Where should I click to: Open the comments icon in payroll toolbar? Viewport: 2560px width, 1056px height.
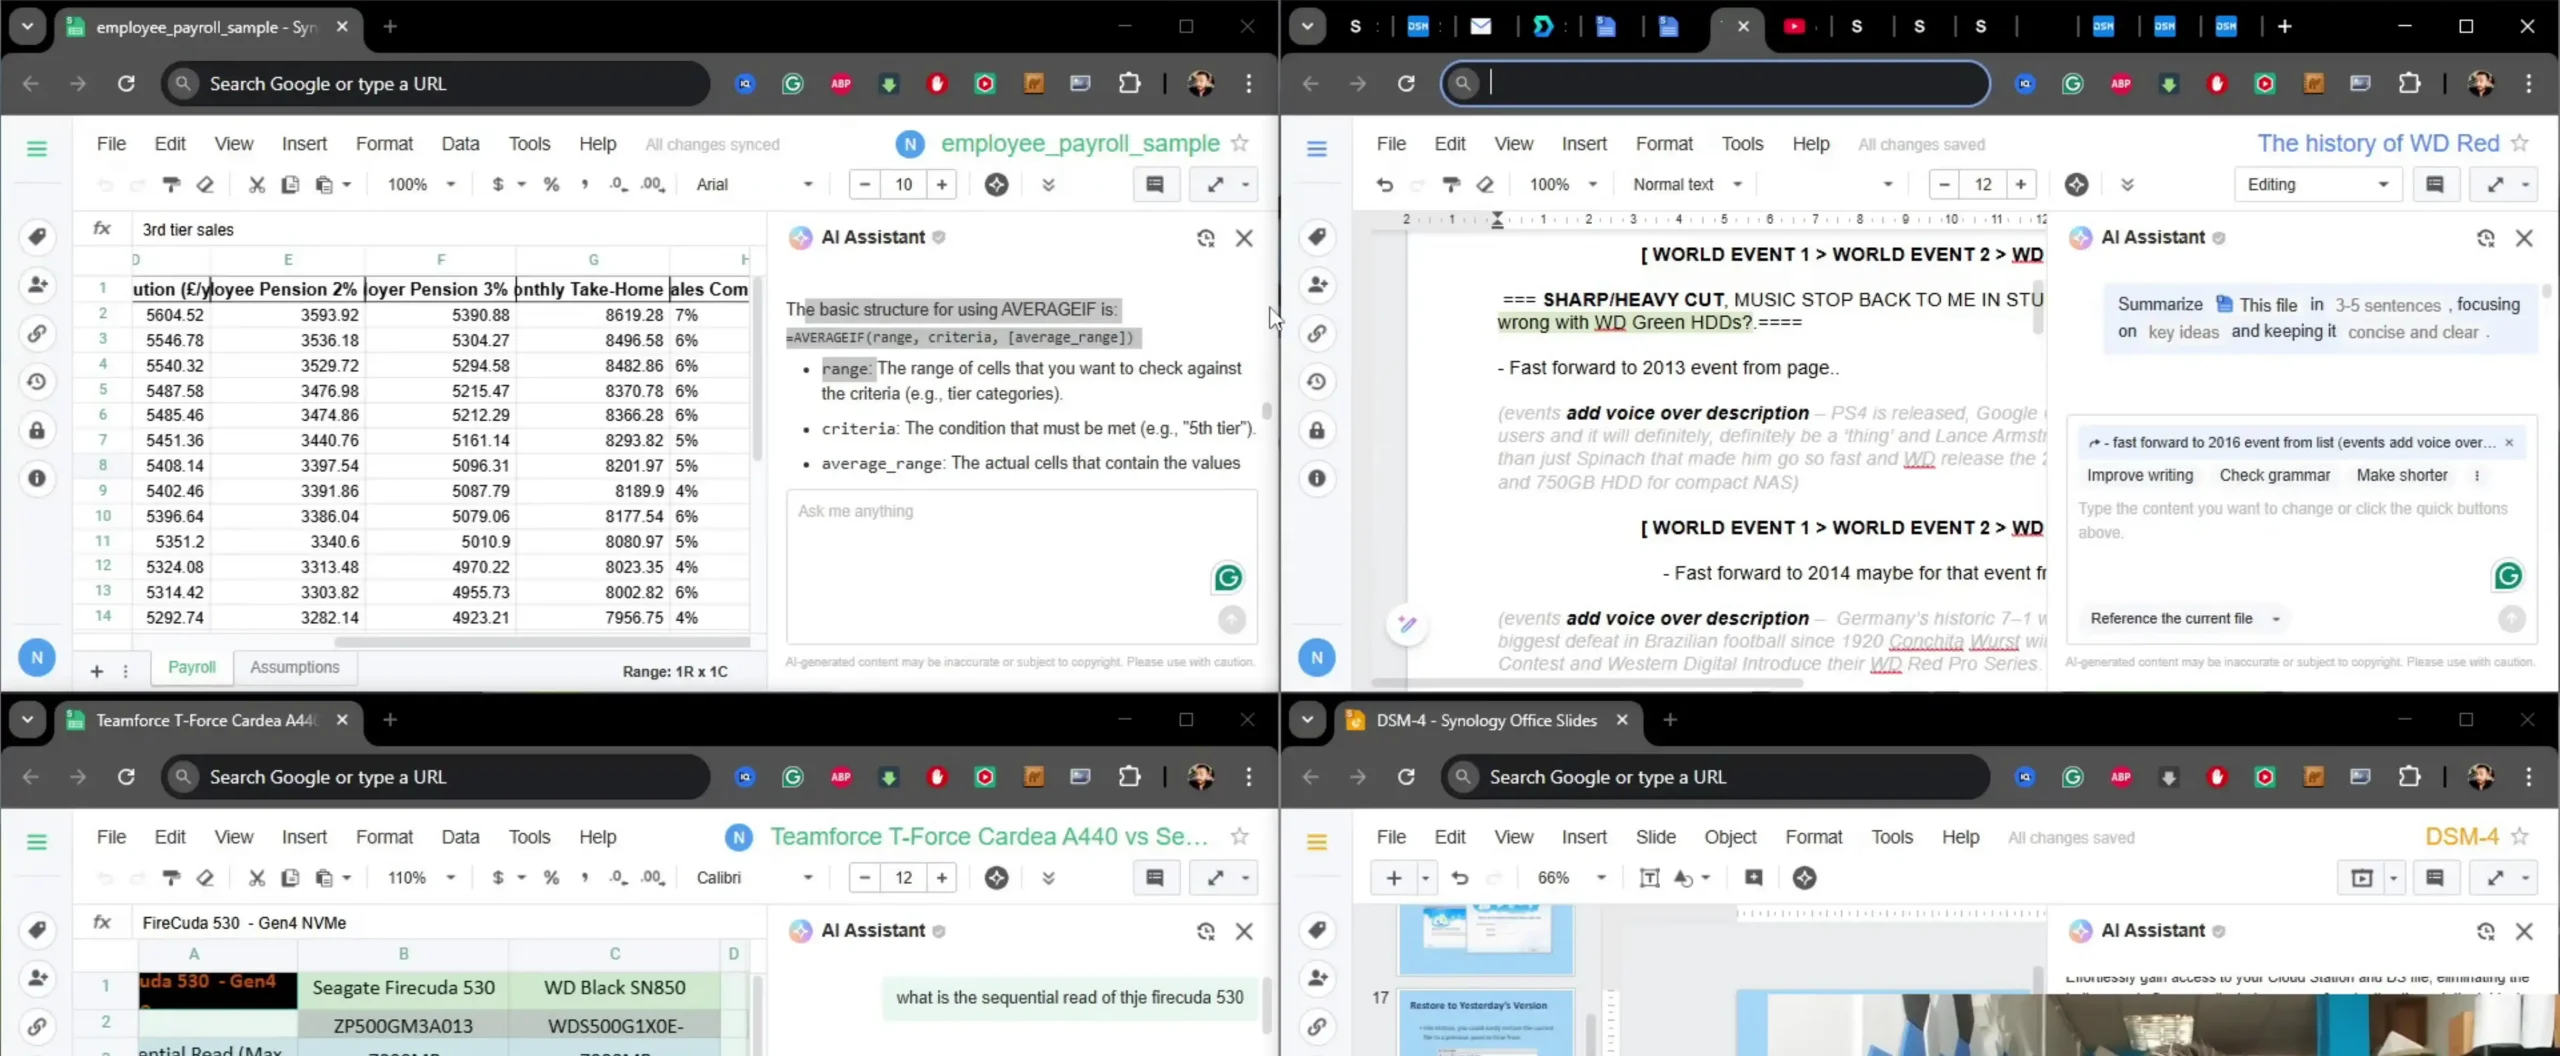click(x=1155, y=184)
